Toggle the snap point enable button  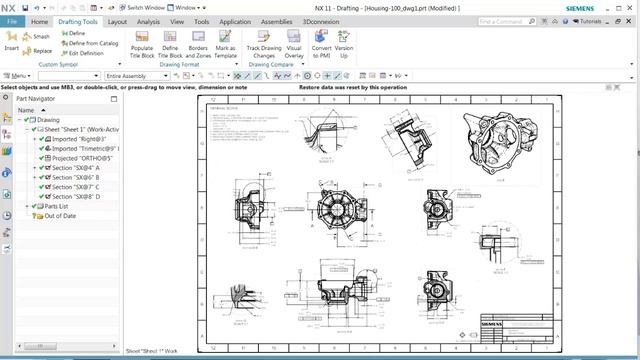(x=237, y=76)
